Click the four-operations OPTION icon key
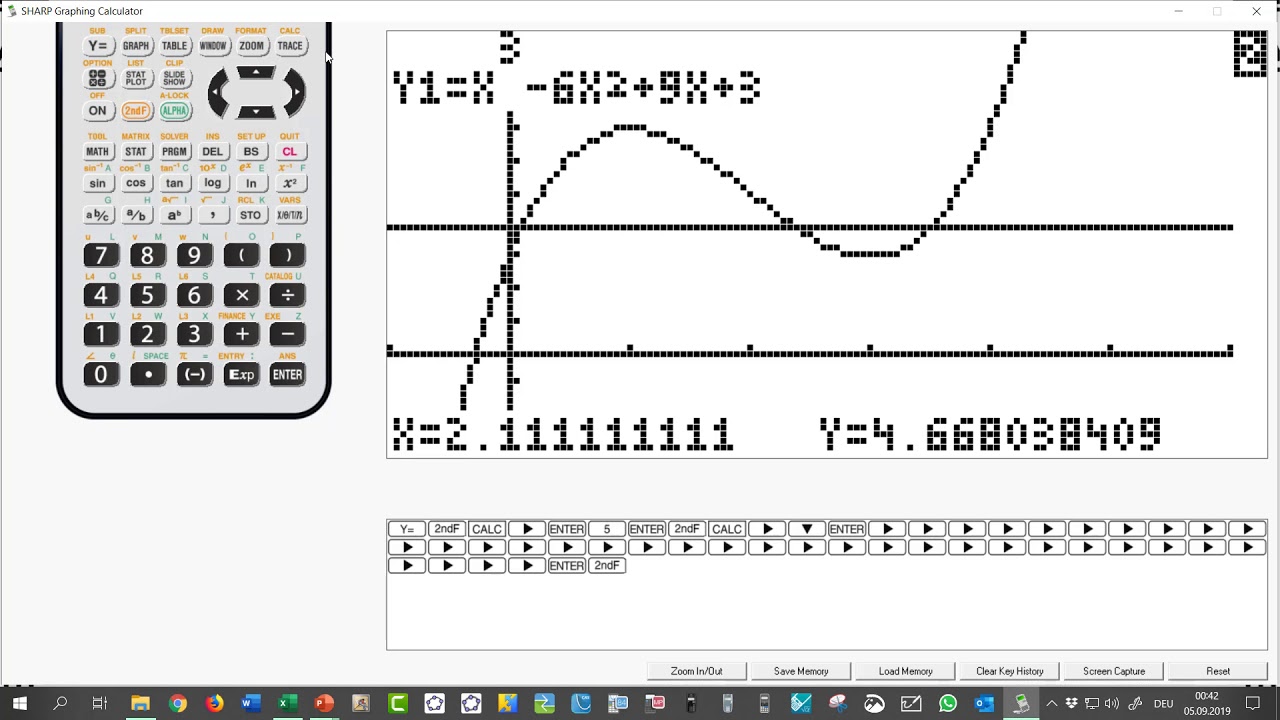Screen dimensions: 1280x720 97,78
